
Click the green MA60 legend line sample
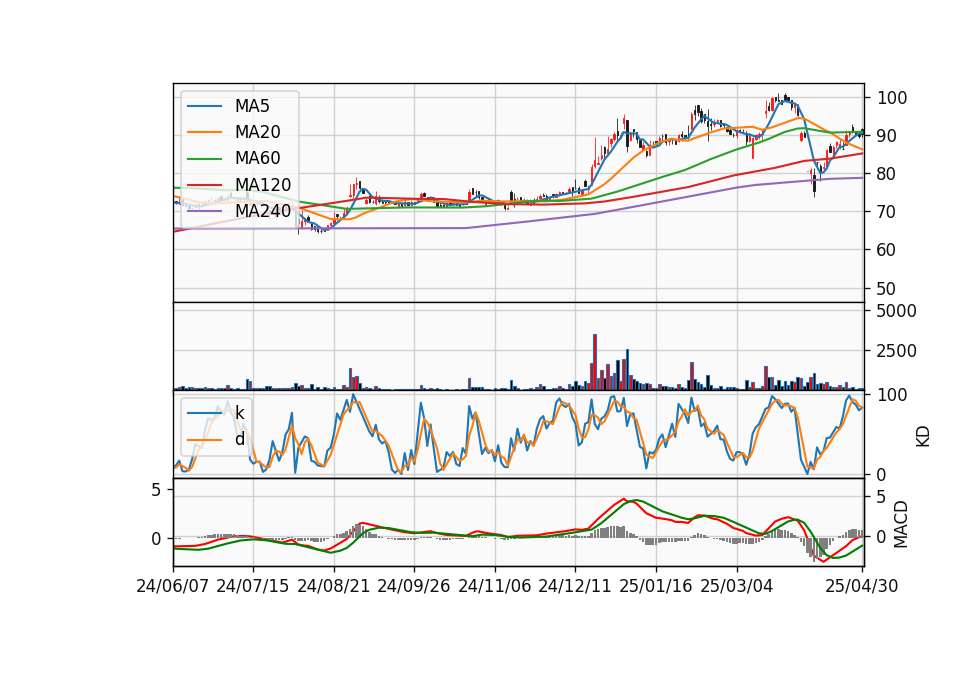[x=204, y=159]
